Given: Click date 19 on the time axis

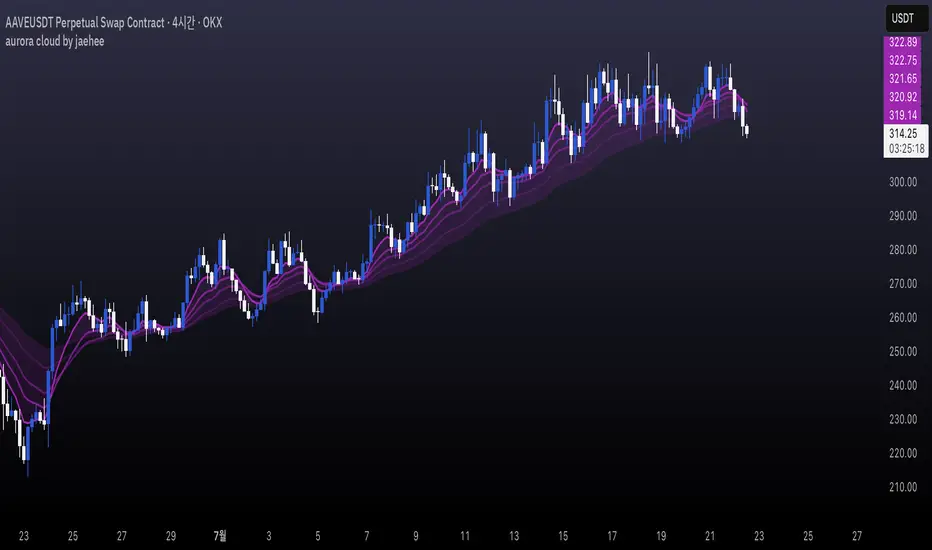Looking at the screenshot, I should click(x=661, y=536).
